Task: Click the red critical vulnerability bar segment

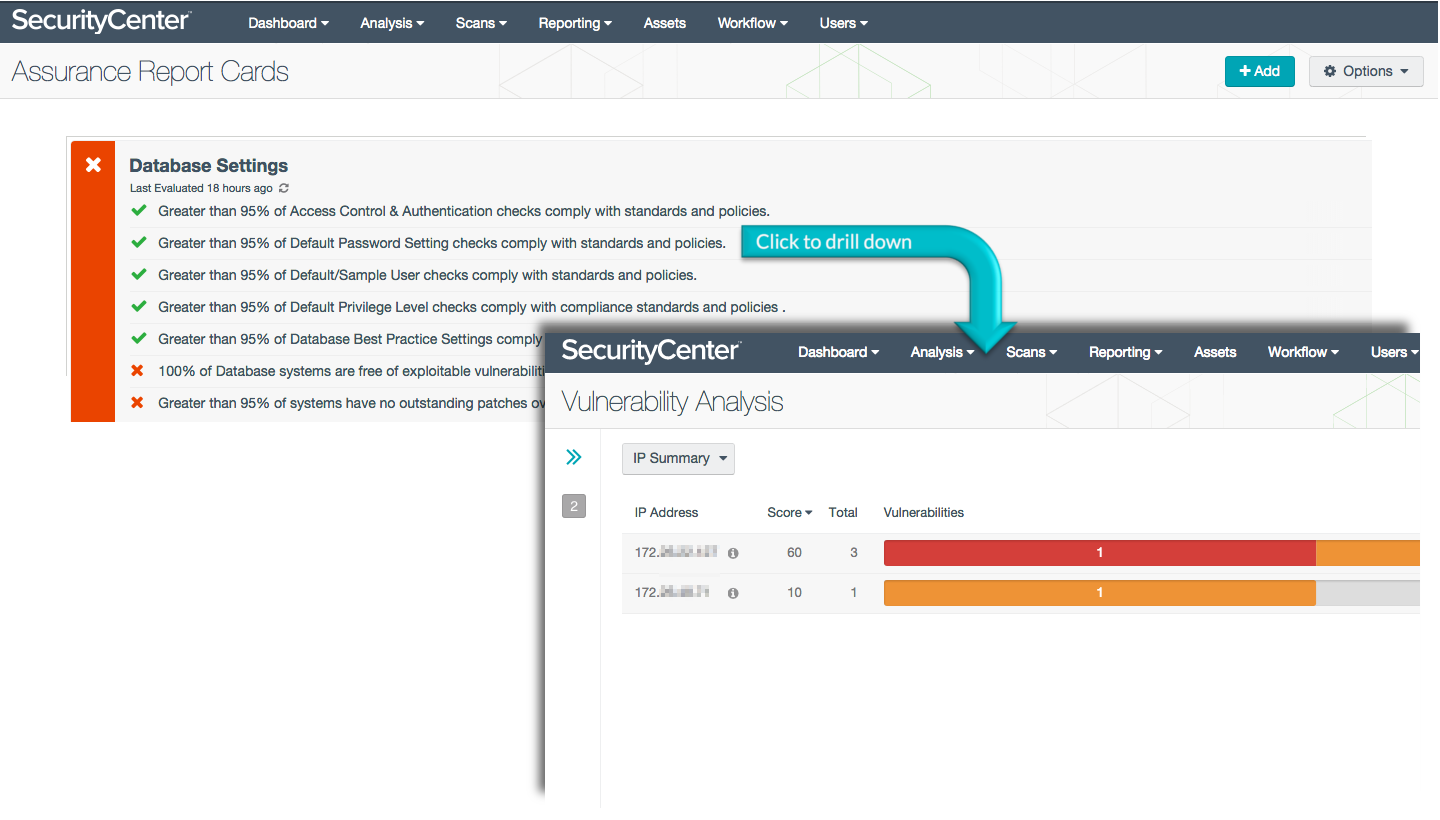Action: tap(1099, 553)
